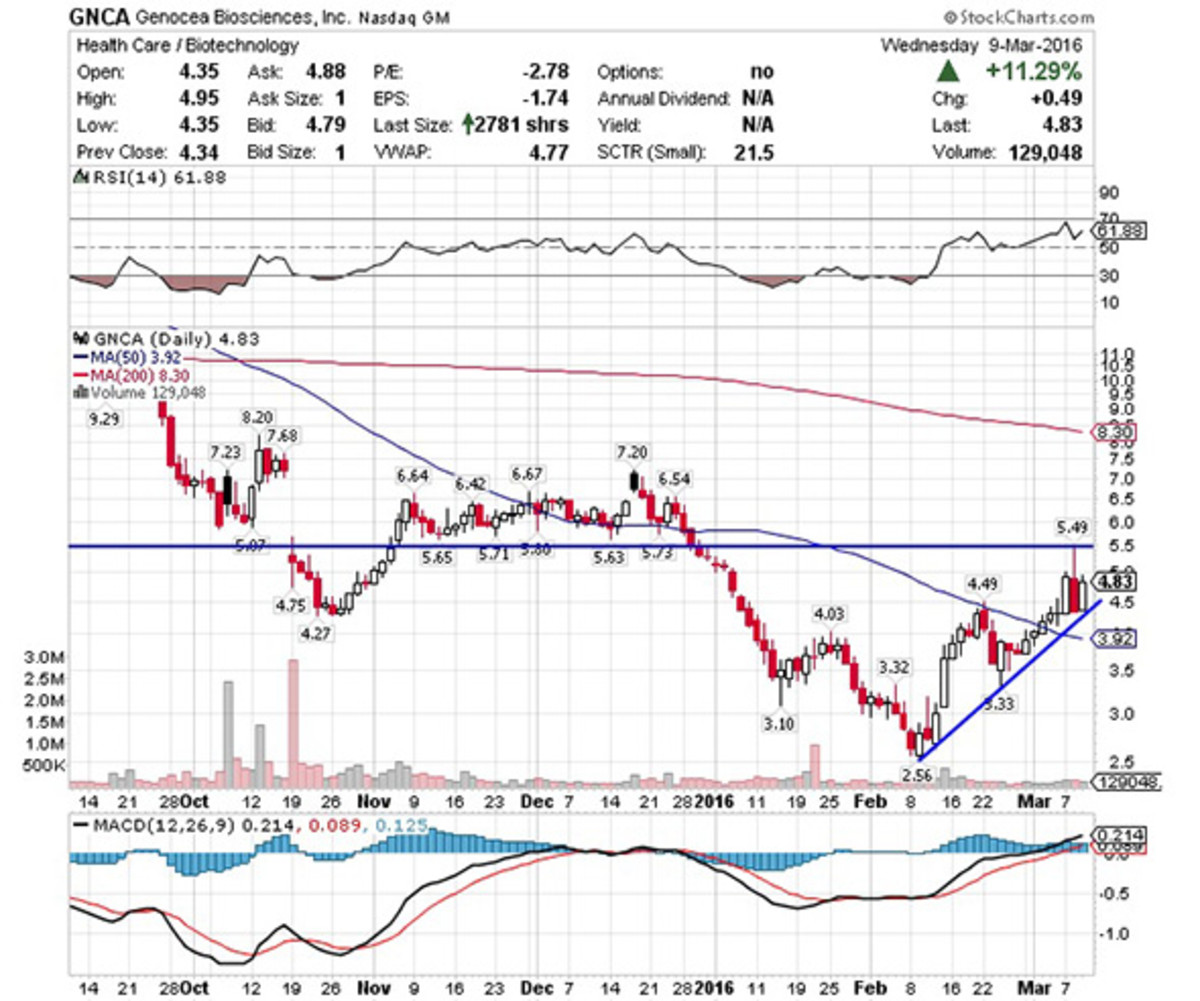
Task: Click the boxed 3.92 MA(50) value at right
Action: (1116, 638)
